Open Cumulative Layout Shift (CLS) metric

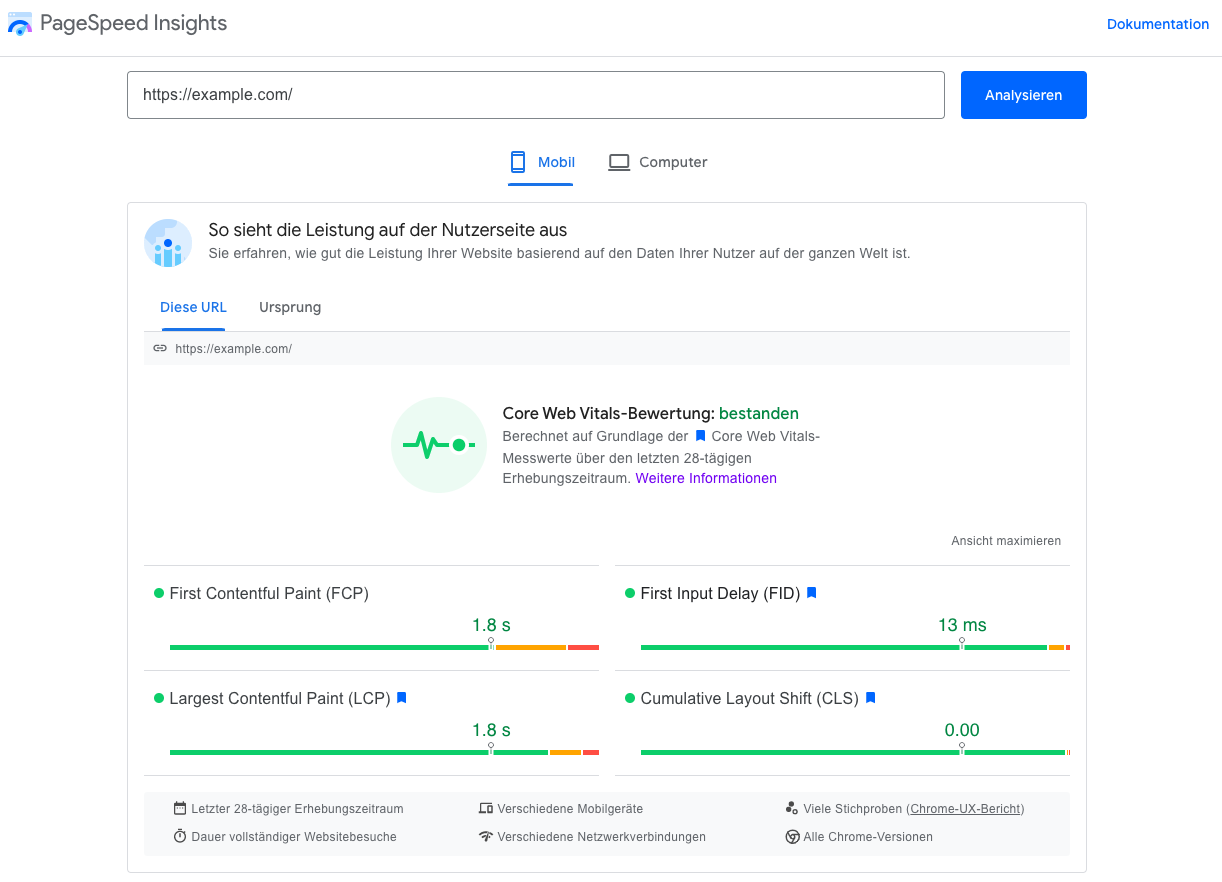749,698
